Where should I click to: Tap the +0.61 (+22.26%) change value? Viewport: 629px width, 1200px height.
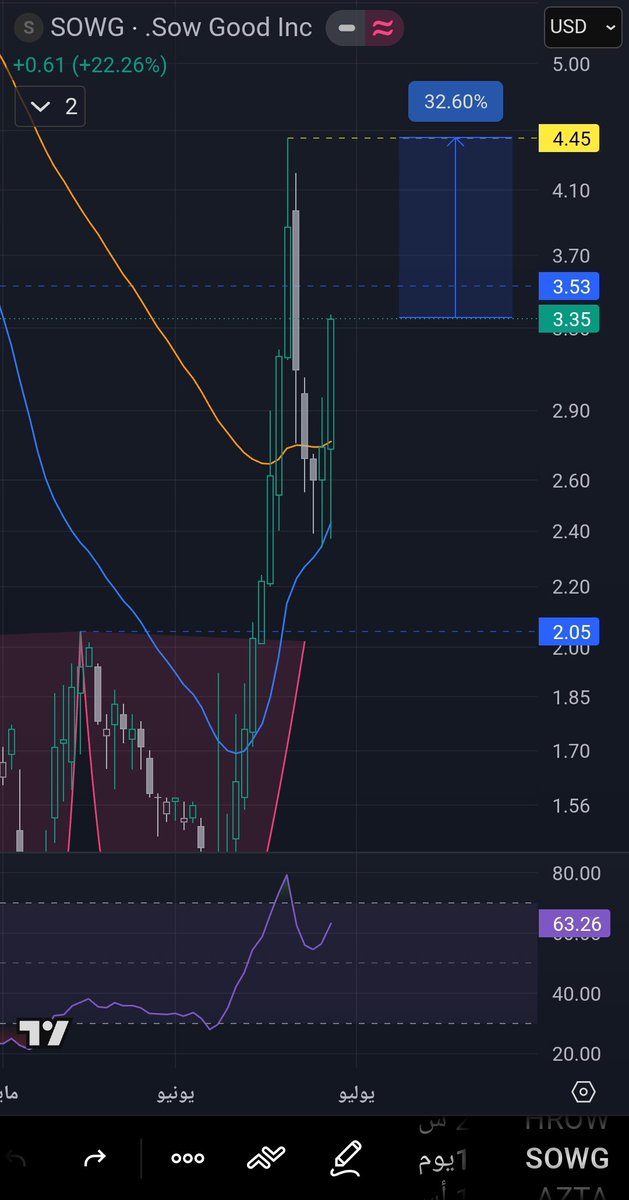pos(90,65)
